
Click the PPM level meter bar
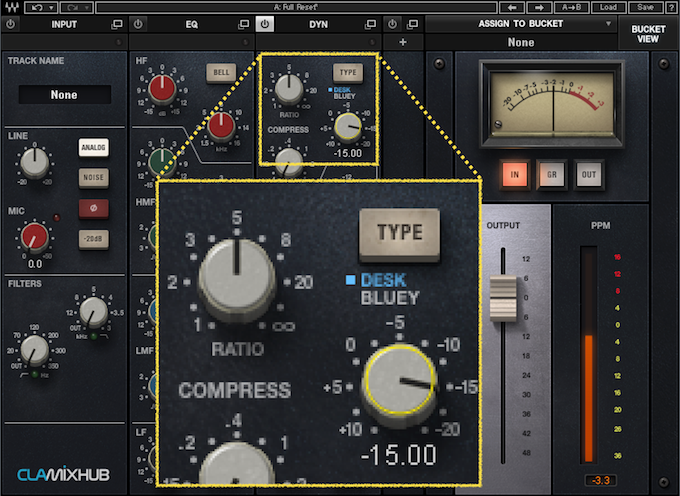[x=588, y=355]
